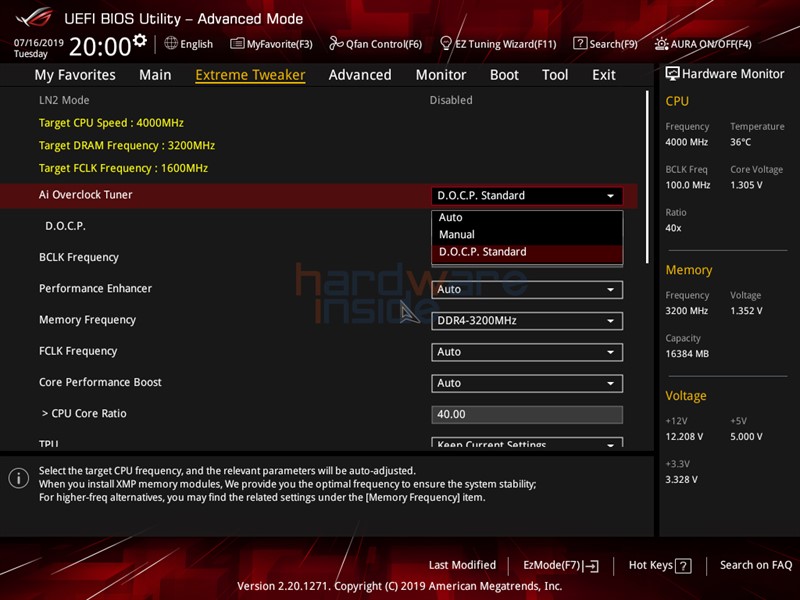Open the Core Performance Boost dropdown
This screenshot has height=600, width=800.
tap(527, 383)
